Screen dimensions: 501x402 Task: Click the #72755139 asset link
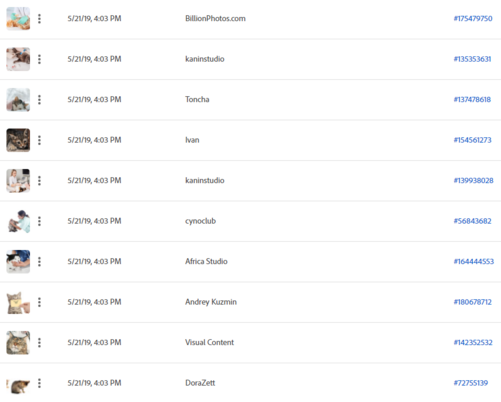[471, 383]
